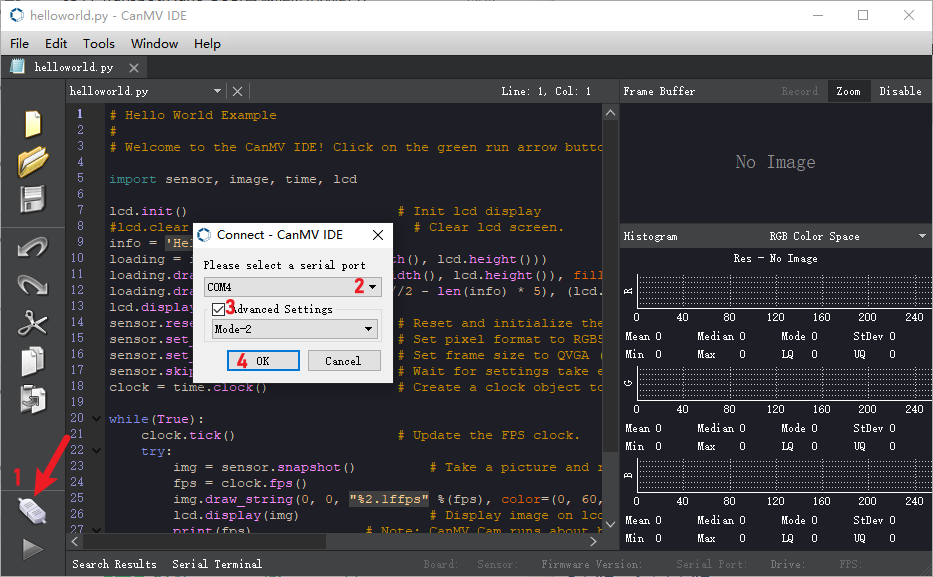Close document via X beside file dropdown
Image resolution: width=933 pixels, height=577 pixels.
coord(237,91)
